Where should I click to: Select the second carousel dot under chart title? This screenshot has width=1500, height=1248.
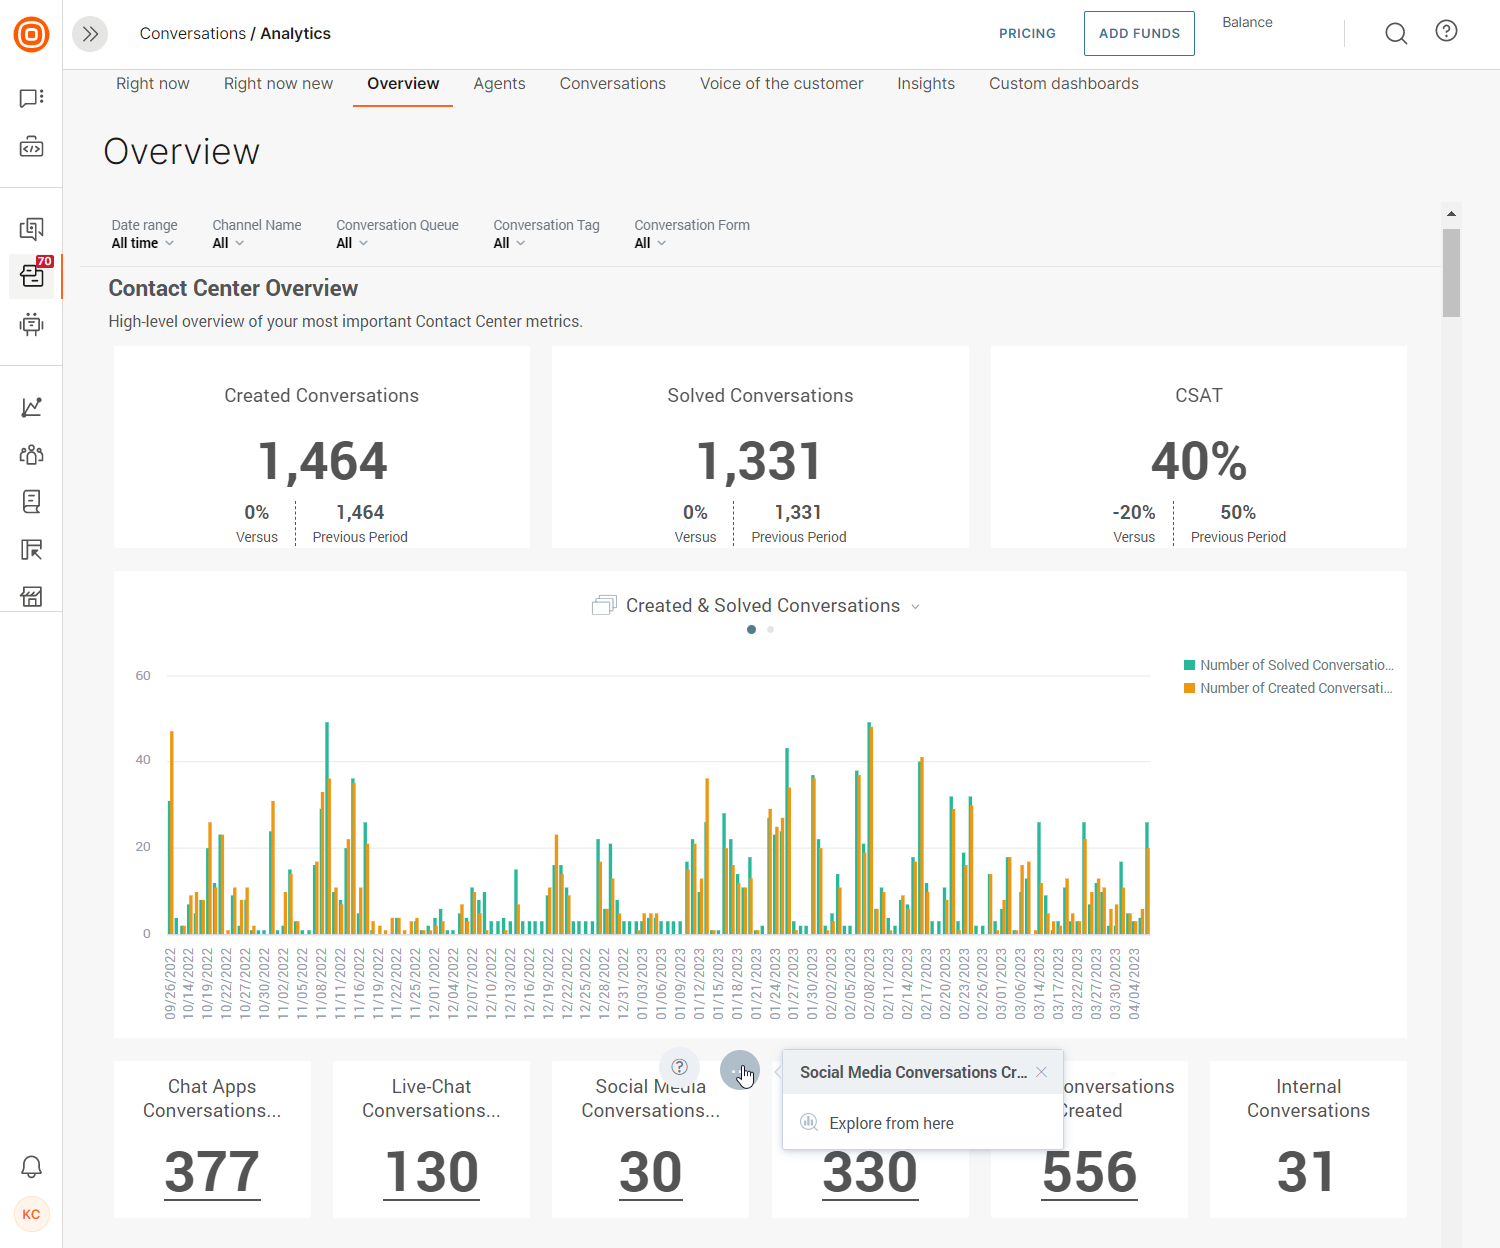click(x=770, y=629)
